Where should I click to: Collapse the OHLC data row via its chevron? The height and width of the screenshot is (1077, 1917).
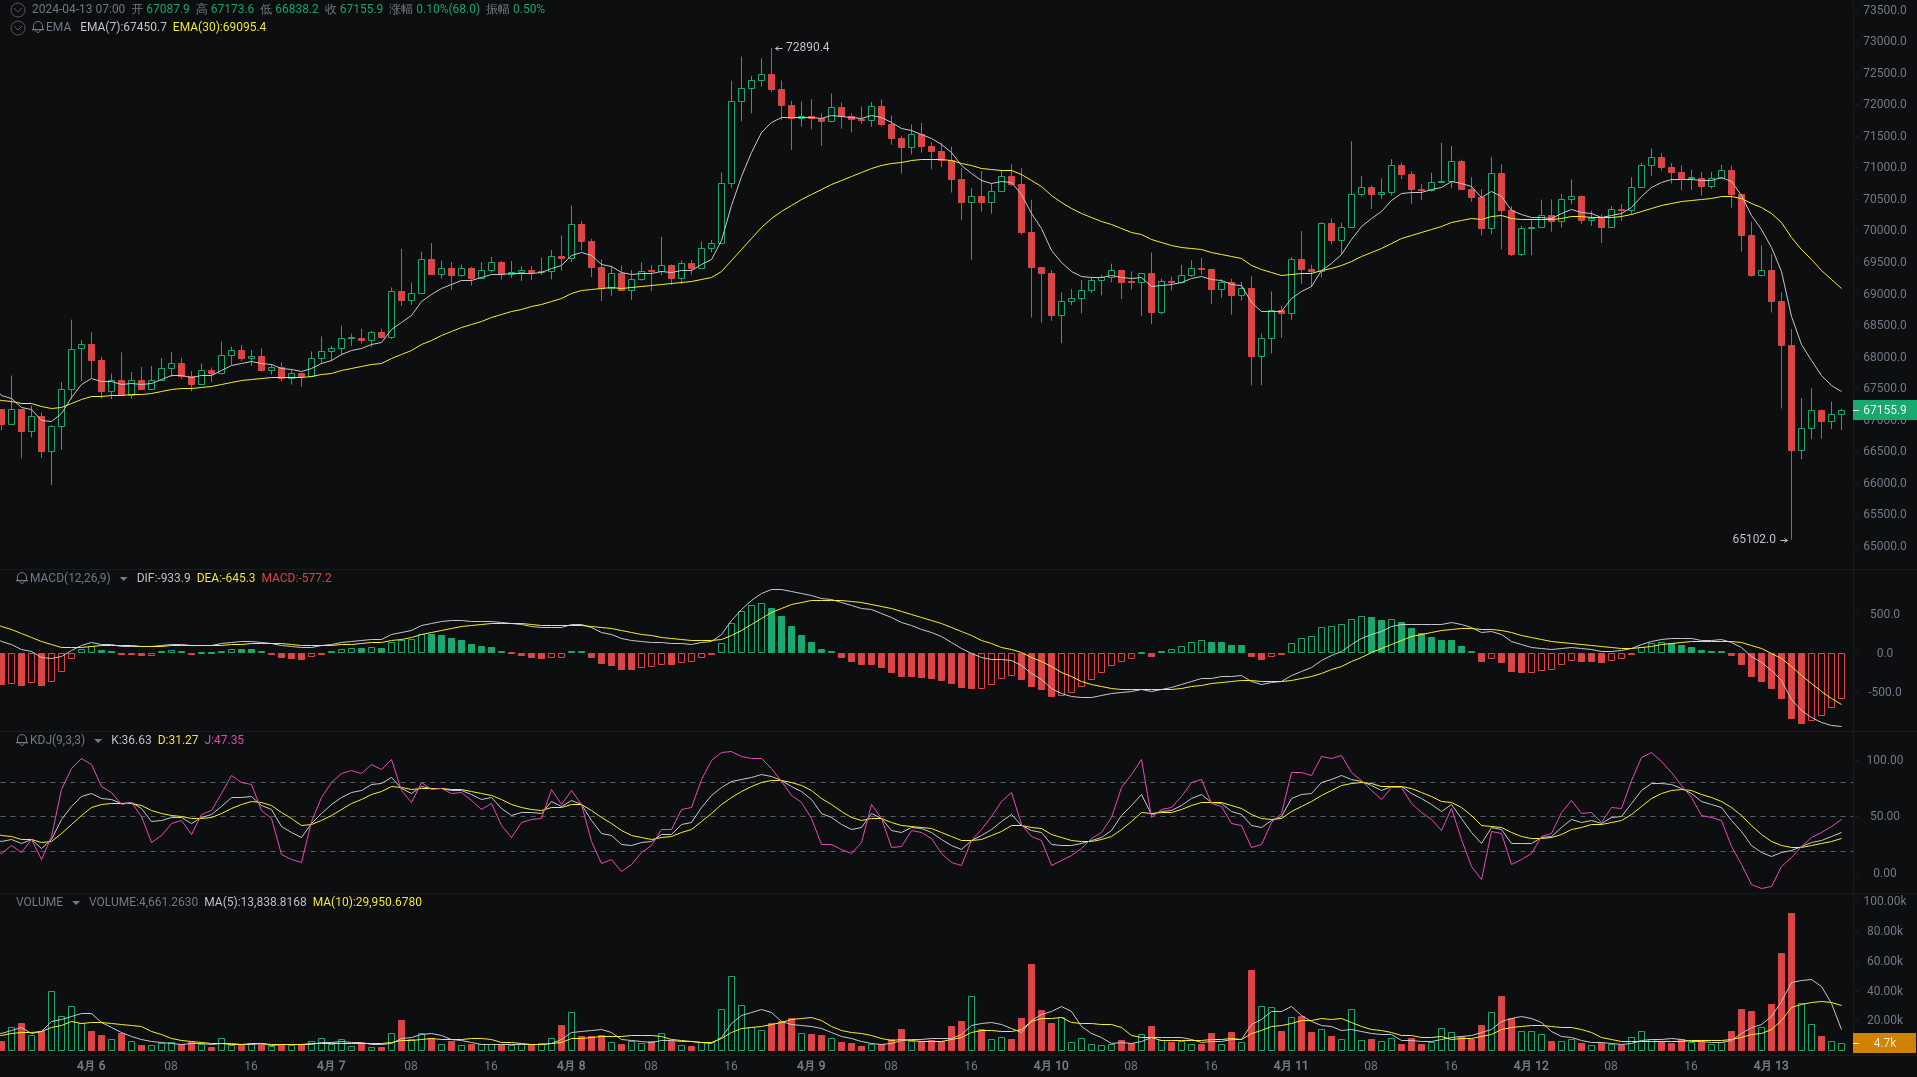coord(16,8)
